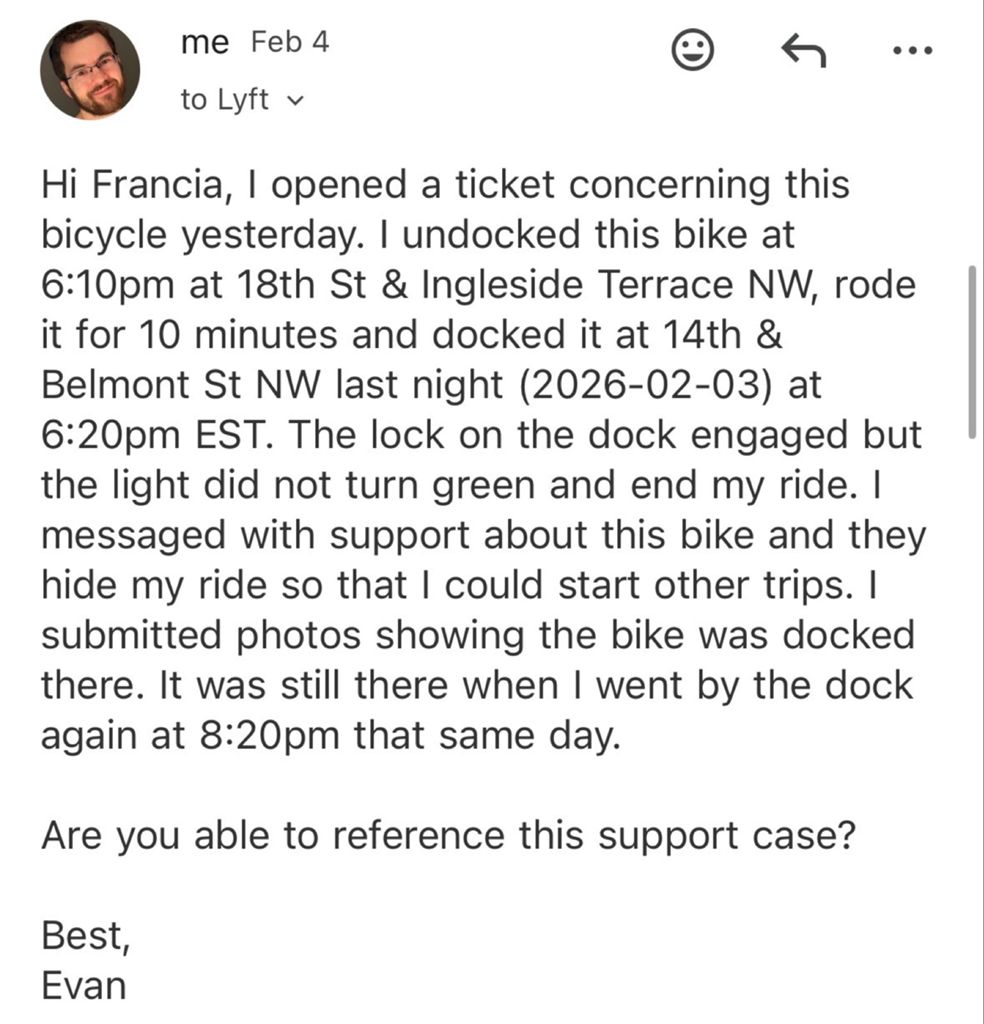
Task: Click the "Best," sign-off line
Action: coord(85,935)
